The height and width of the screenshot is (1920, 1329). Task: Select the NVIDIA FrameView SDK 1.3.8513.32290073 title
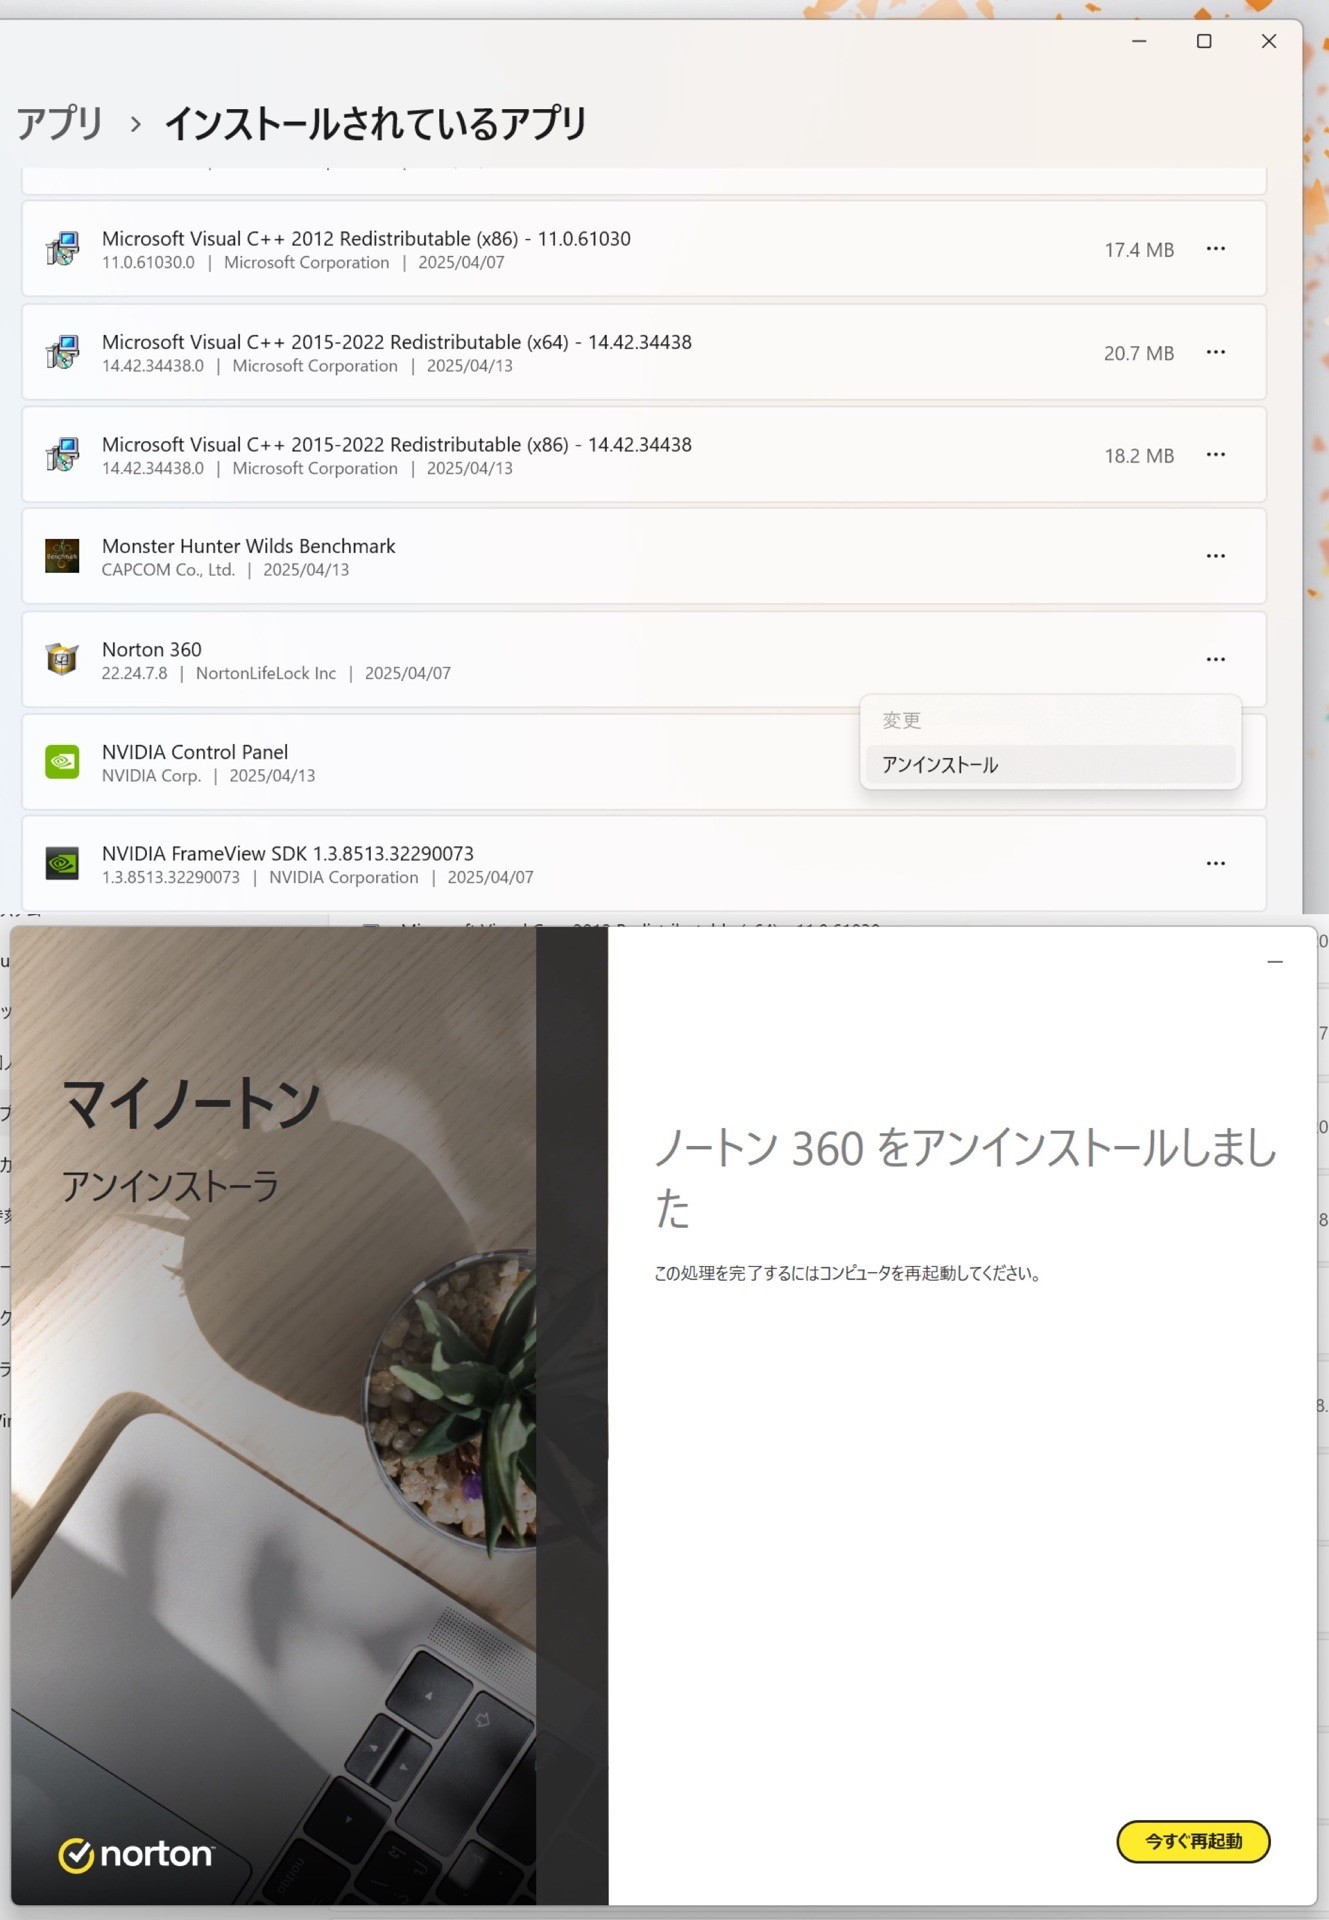[288, 854]
